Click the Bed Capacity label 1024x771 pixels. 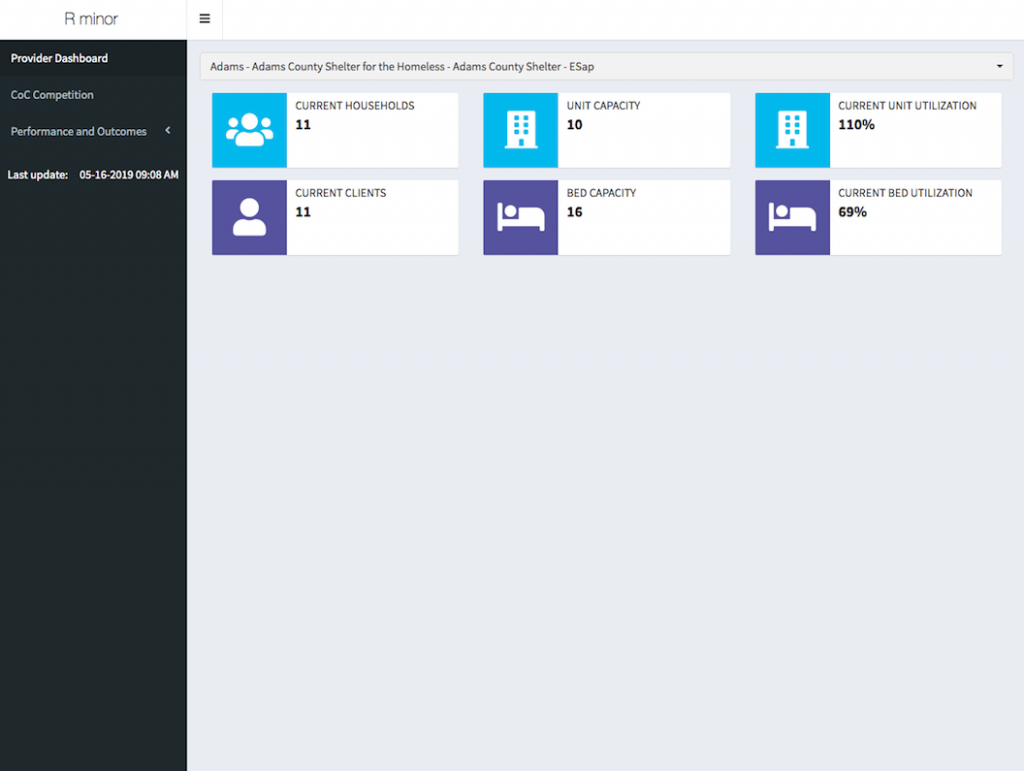[601, 193]
